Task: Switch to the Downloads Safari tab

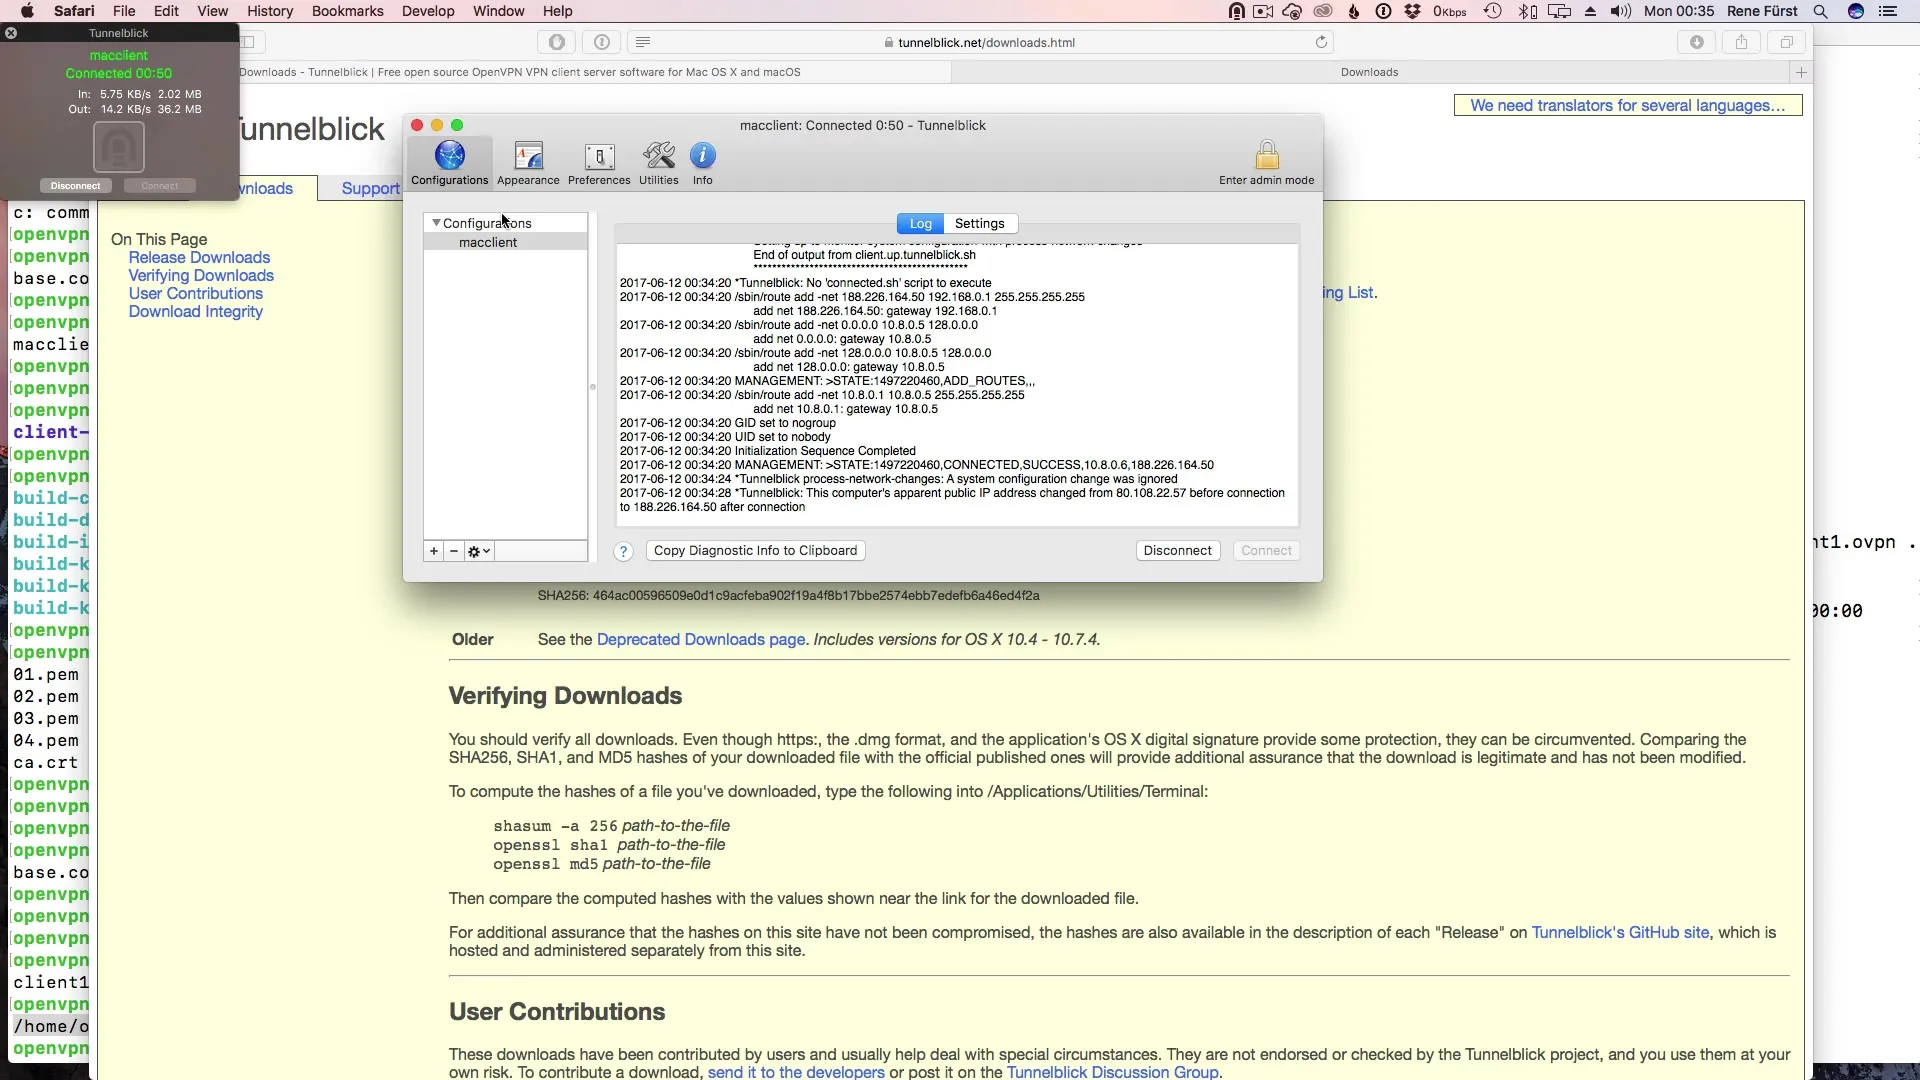Action: click(x=1369, y=72)
